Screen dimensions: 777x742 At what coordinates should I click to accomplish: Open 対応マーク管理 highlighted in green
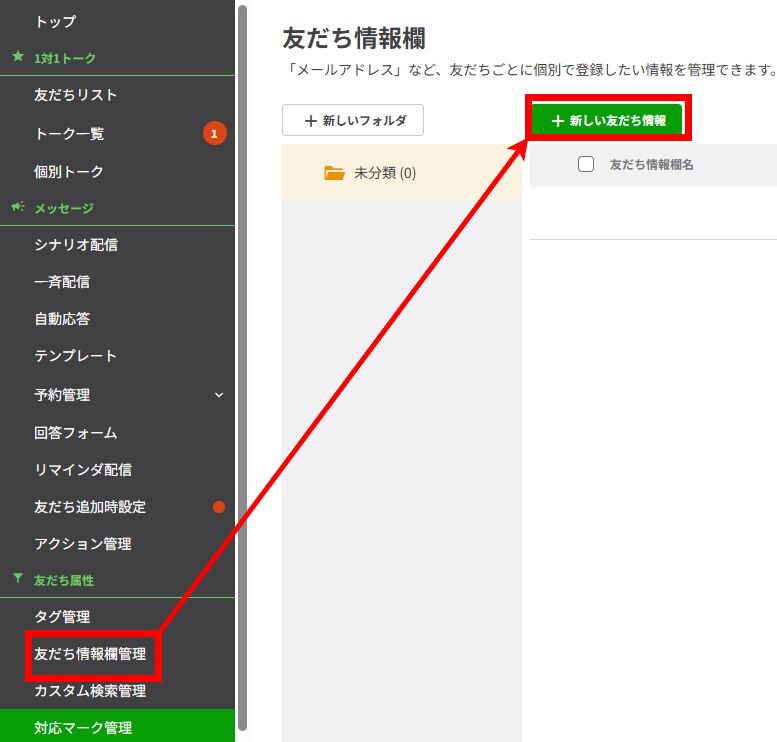[83, 727]
